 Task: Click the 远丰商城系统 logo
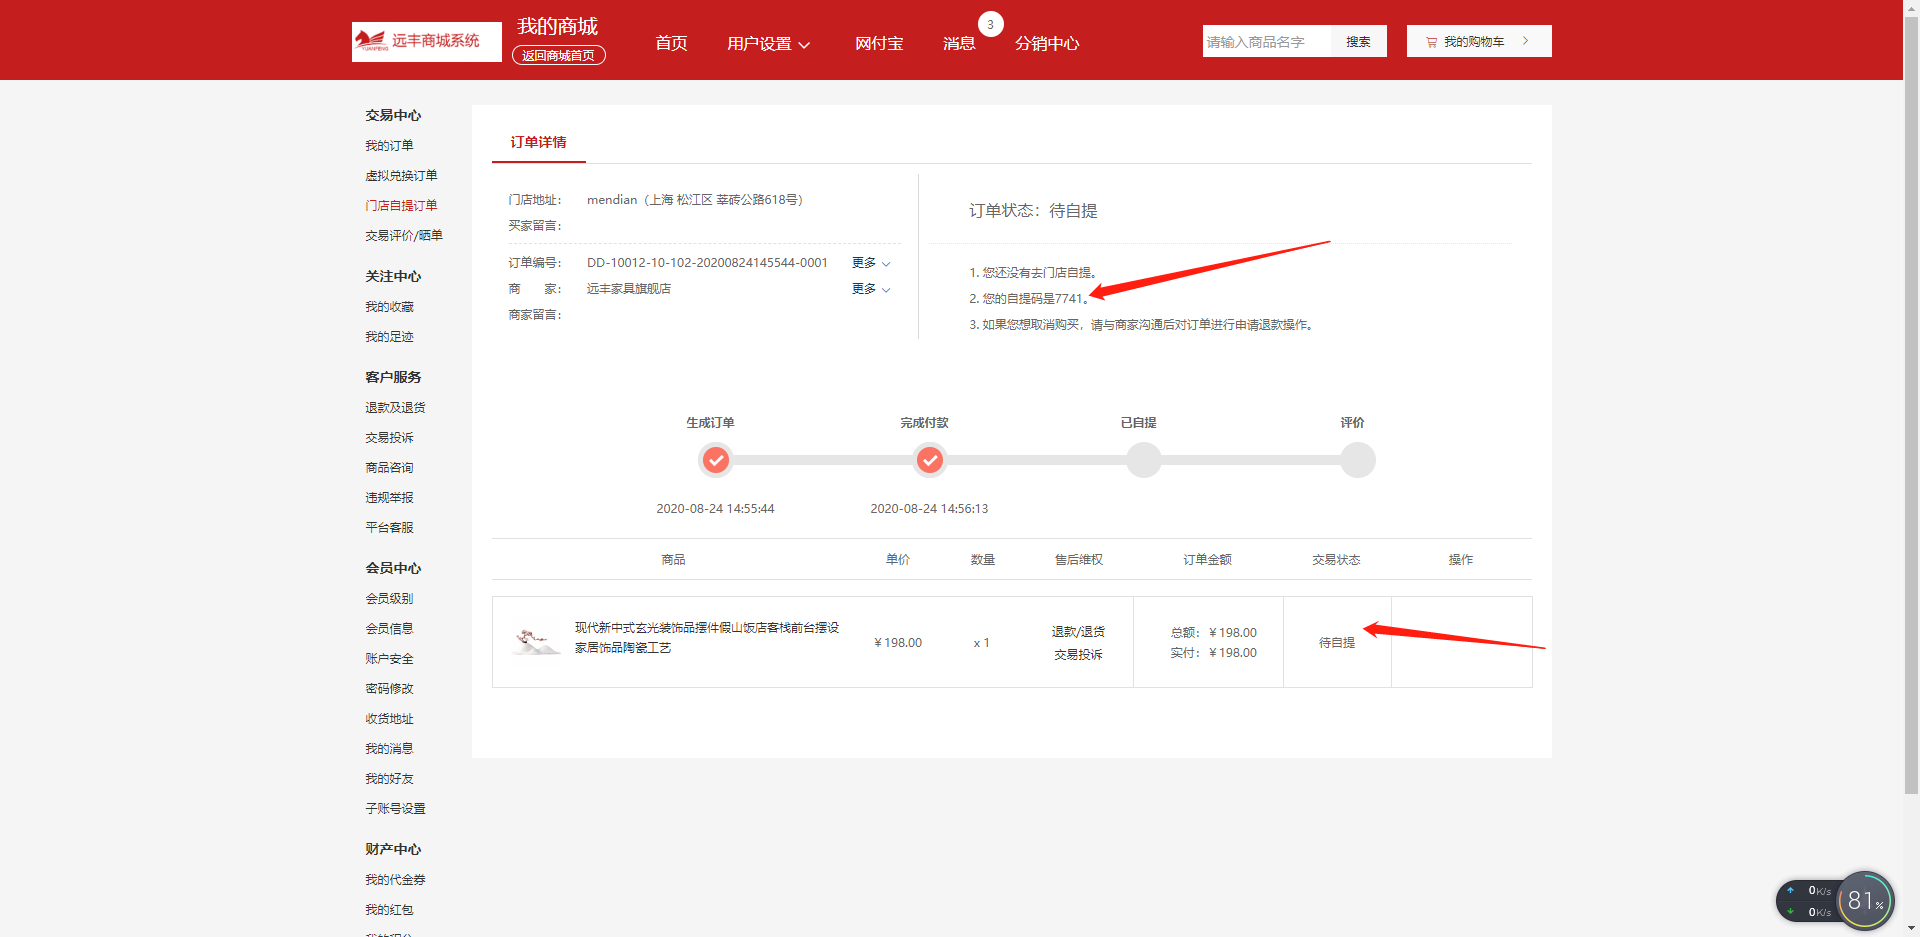426,41
